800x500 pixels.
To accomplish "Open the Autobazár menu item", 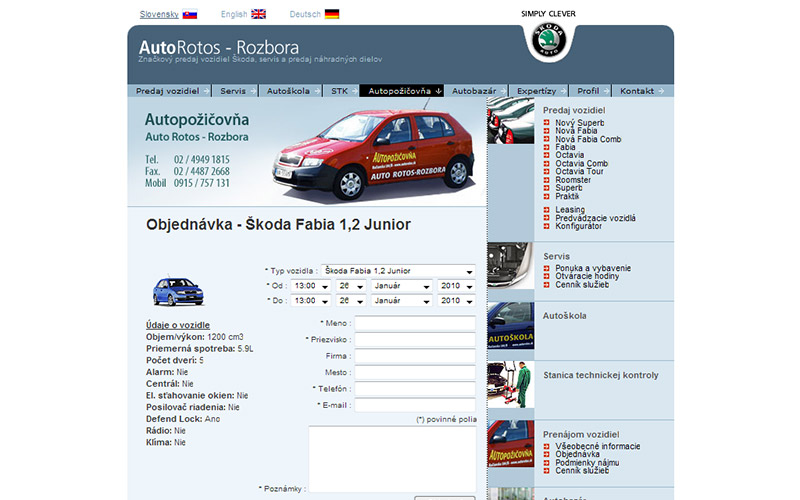I will point(476,91).
